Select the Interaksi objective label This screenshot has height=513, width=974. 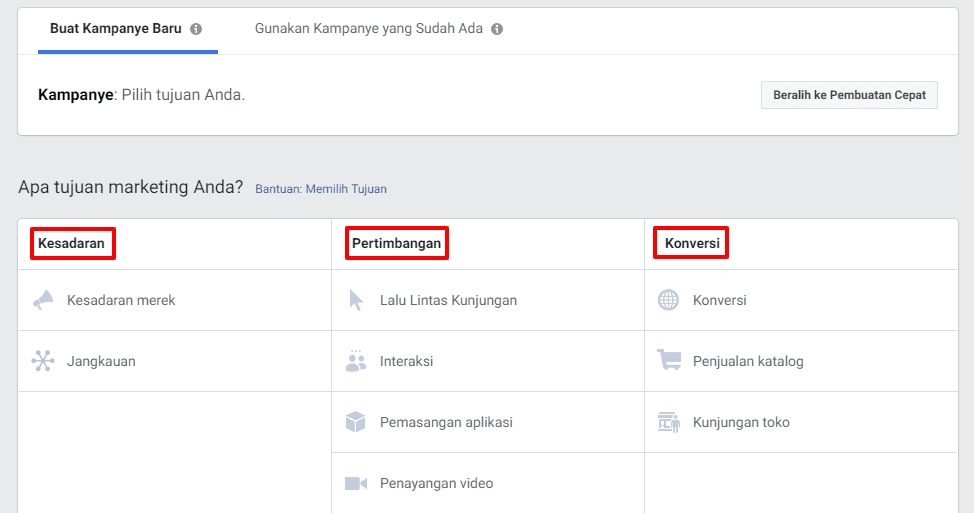[406, 361]
